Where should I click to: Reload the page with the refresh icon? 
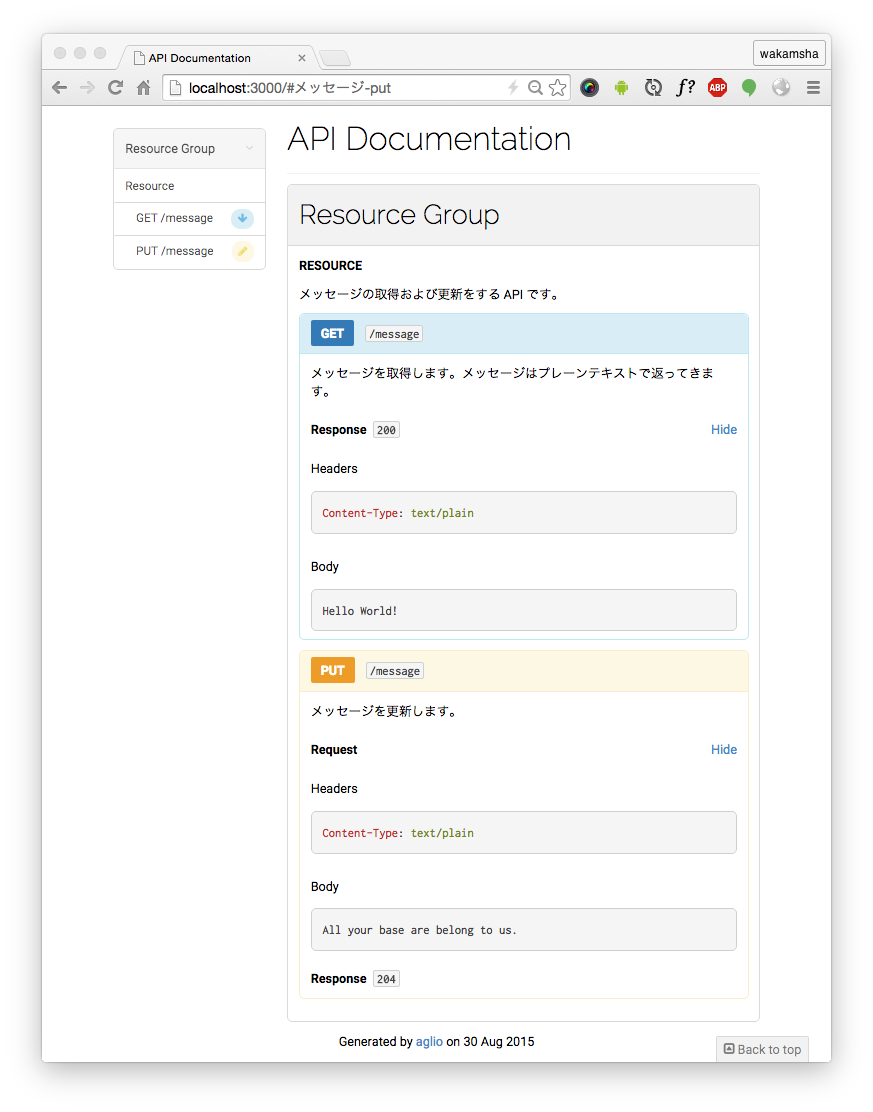pos(115,88)
